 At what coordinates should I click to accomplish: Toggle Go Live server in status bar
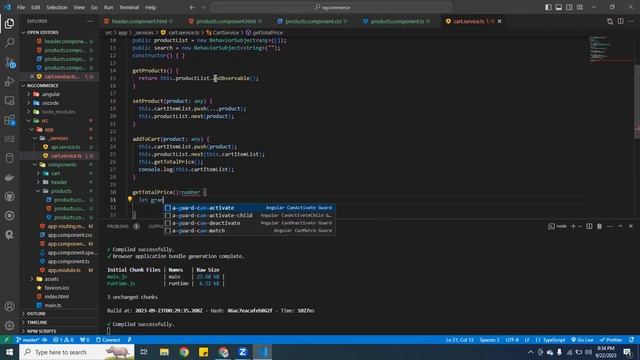pyautogui.click(x=582, y=340)
